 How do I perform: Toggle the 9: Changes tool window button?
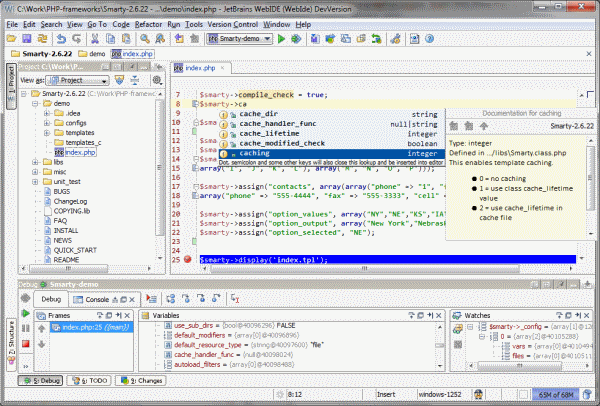[x=141, y=380]
